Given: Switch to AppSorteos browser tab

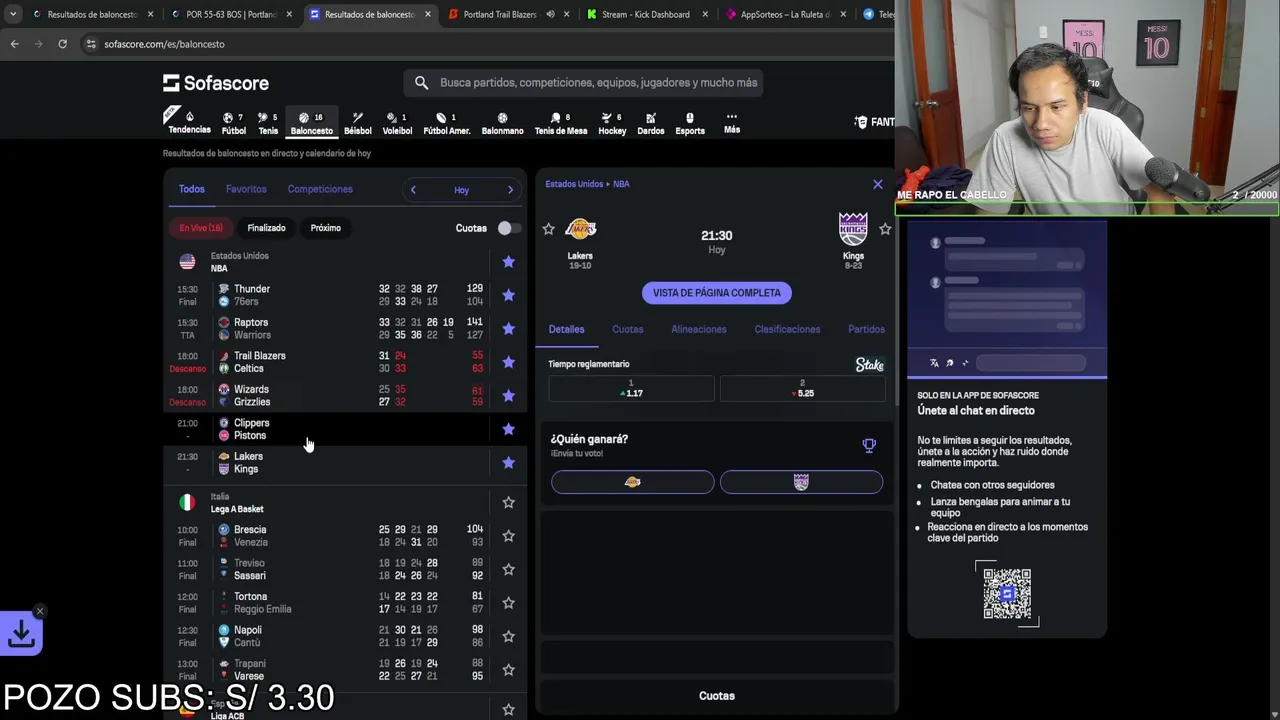Looking at the screenshot, I should (x=783, y=14).
